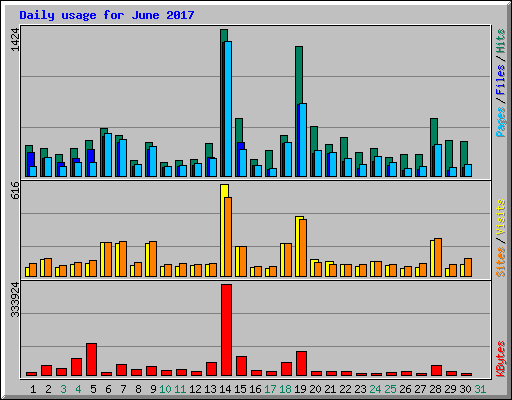Click the orange 'Sites' legend label

point(500,262)
